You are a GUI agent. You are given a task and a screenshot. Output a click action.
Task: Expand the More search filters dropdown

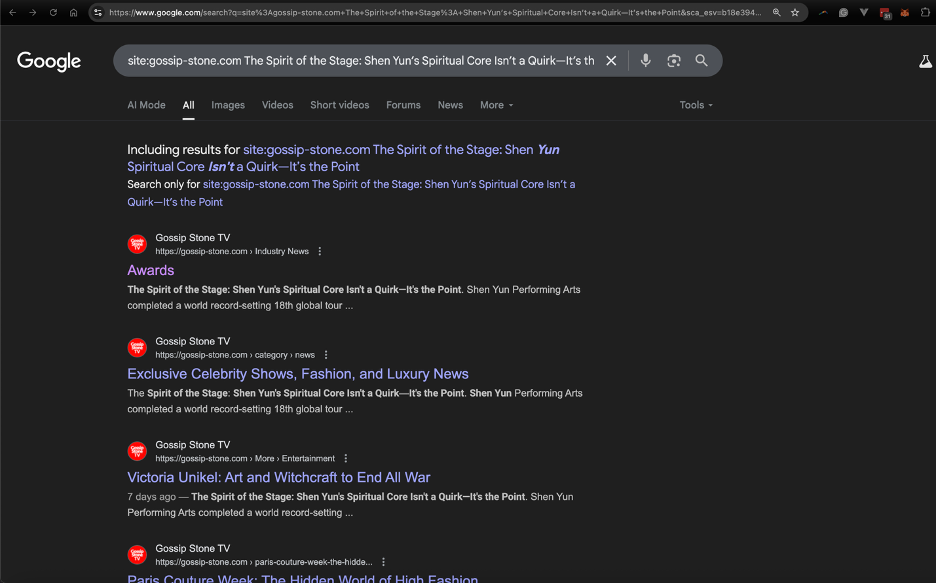point(497,105)
